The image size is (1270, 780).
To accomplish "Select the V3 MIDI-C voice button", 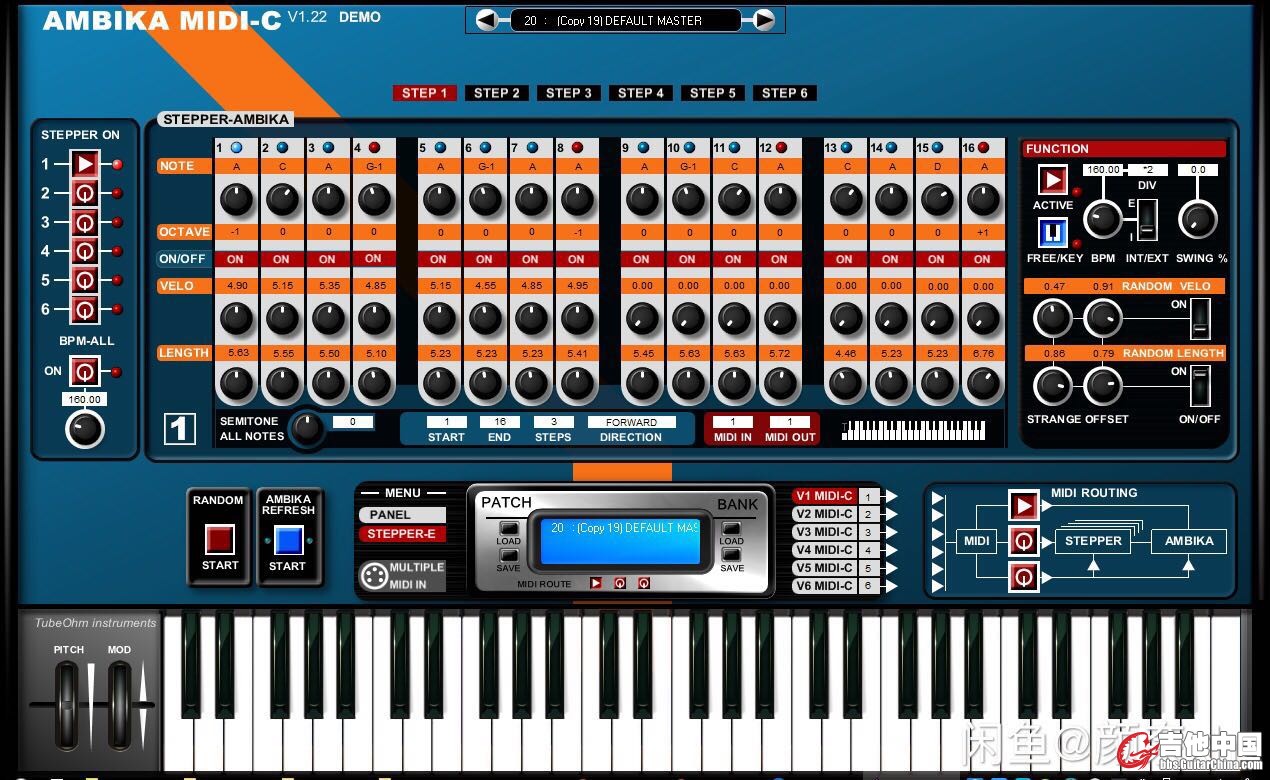I will 824,532.
